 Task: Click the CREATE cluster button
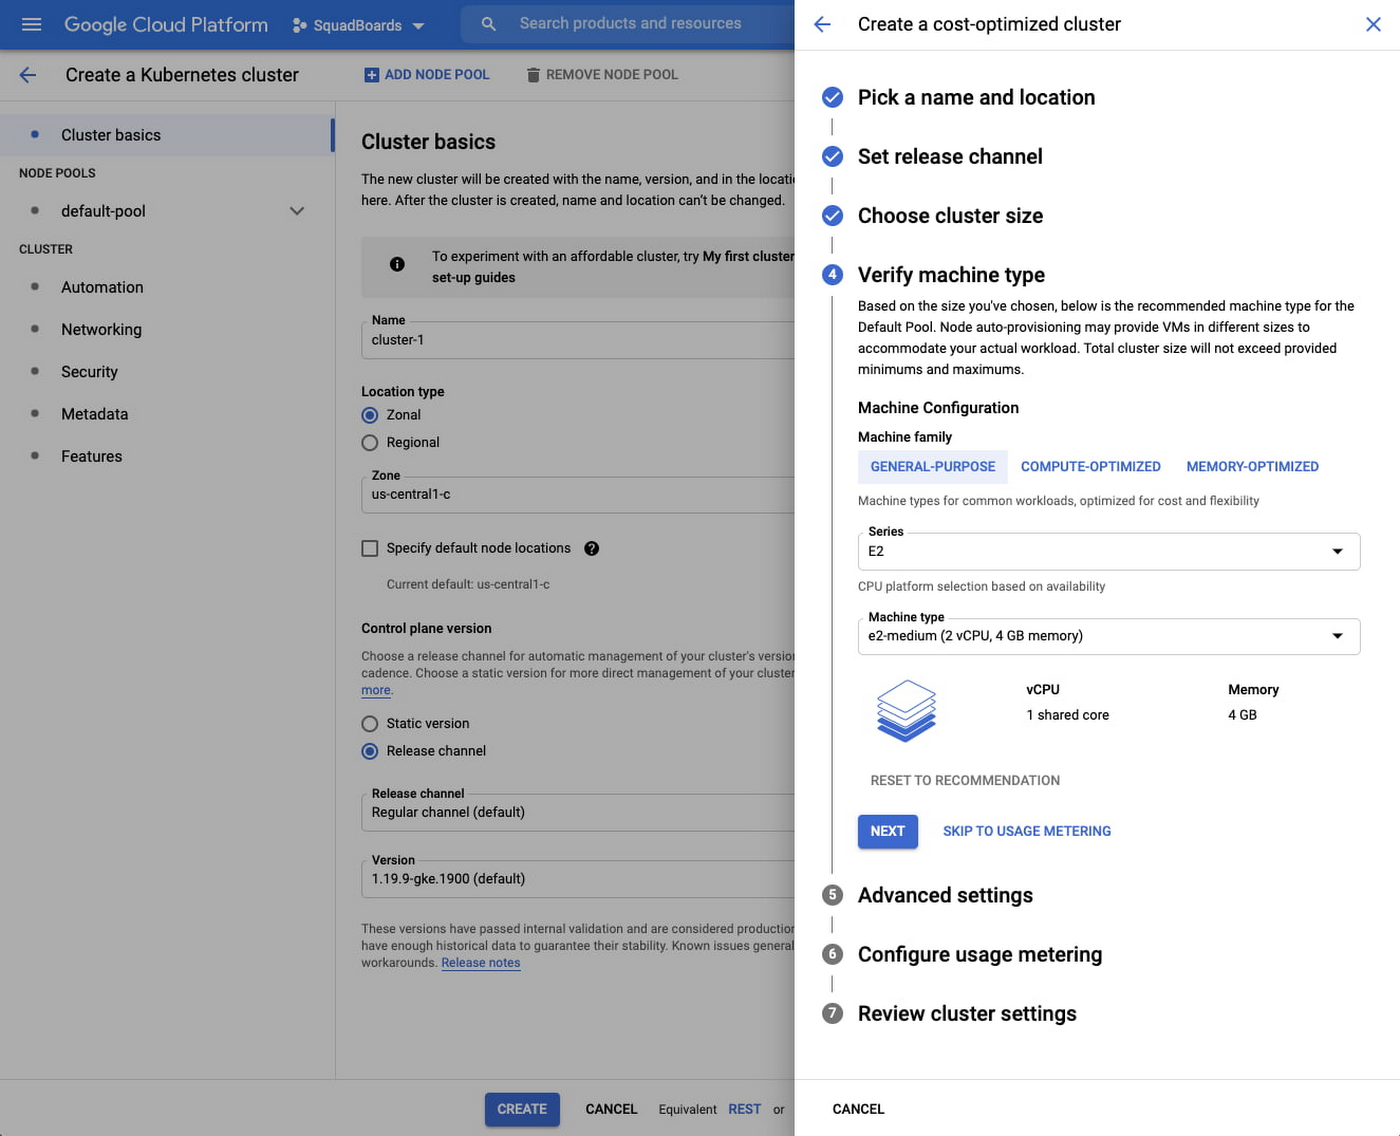click(522, 1109)
